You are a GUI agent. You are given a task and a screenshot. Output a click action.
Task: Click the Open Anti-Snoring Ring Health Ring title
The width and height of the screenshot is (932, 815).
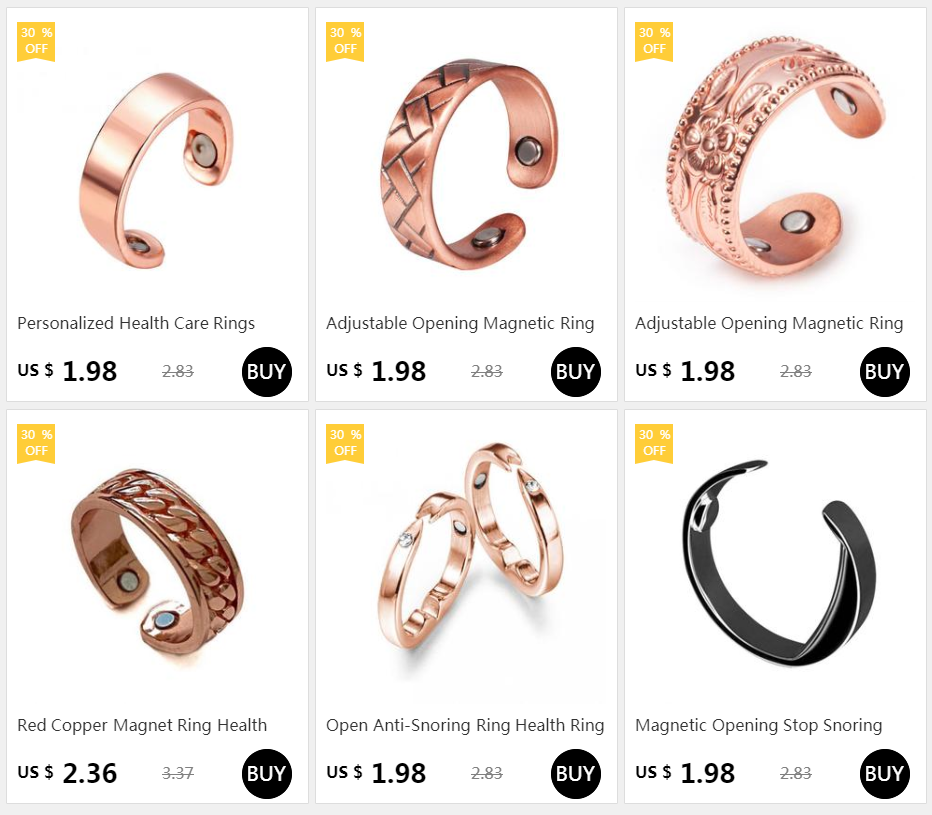coord(465,725)
